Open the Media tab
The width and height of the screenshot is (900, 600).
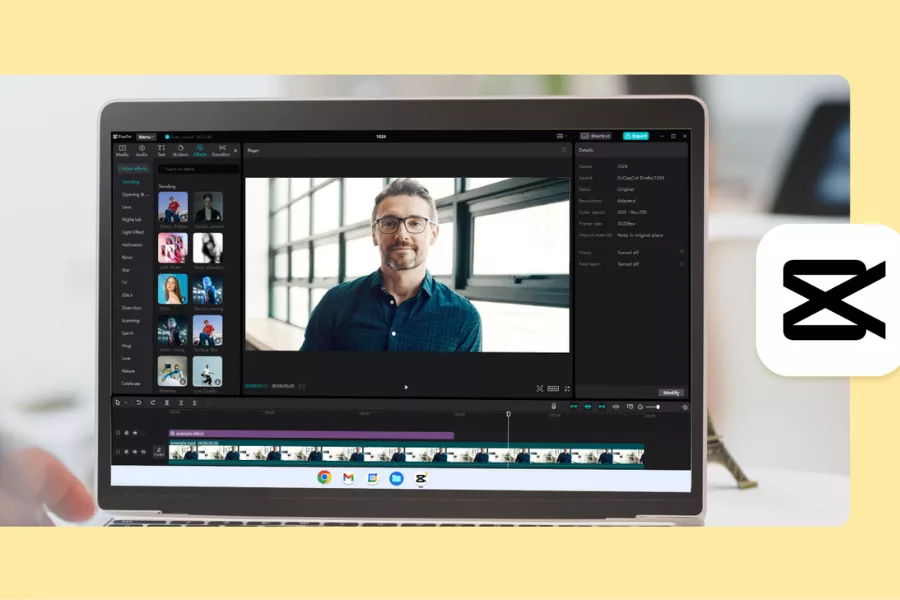pyautogui.click(x=122, y=150)
